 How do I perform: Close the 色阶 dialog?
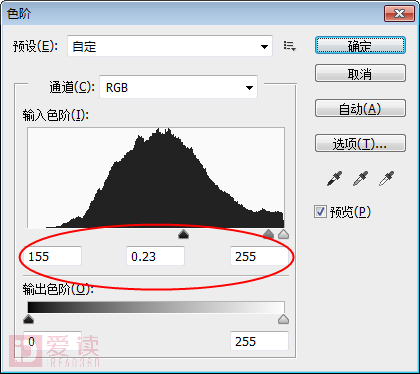pos(399,14)
